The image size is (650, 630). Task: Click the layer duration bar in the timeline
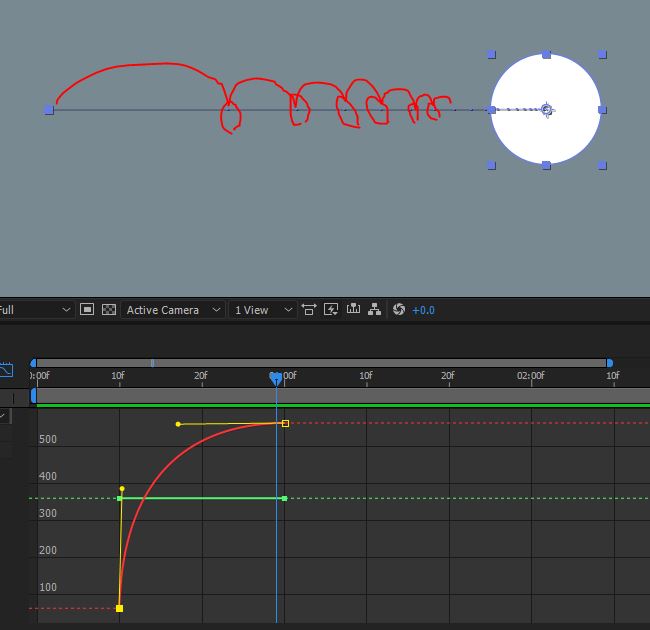343,395
